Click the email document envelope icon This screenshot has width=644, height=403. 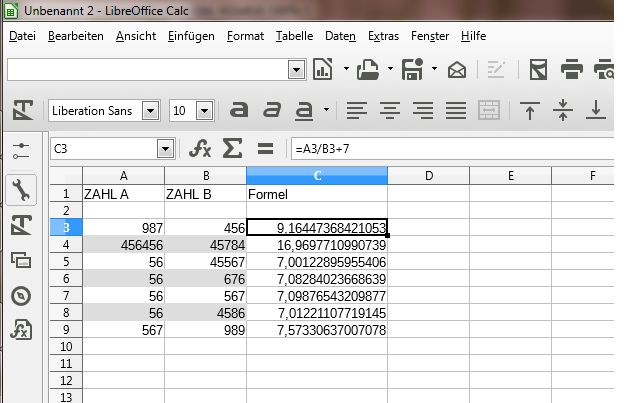point(457,69)
